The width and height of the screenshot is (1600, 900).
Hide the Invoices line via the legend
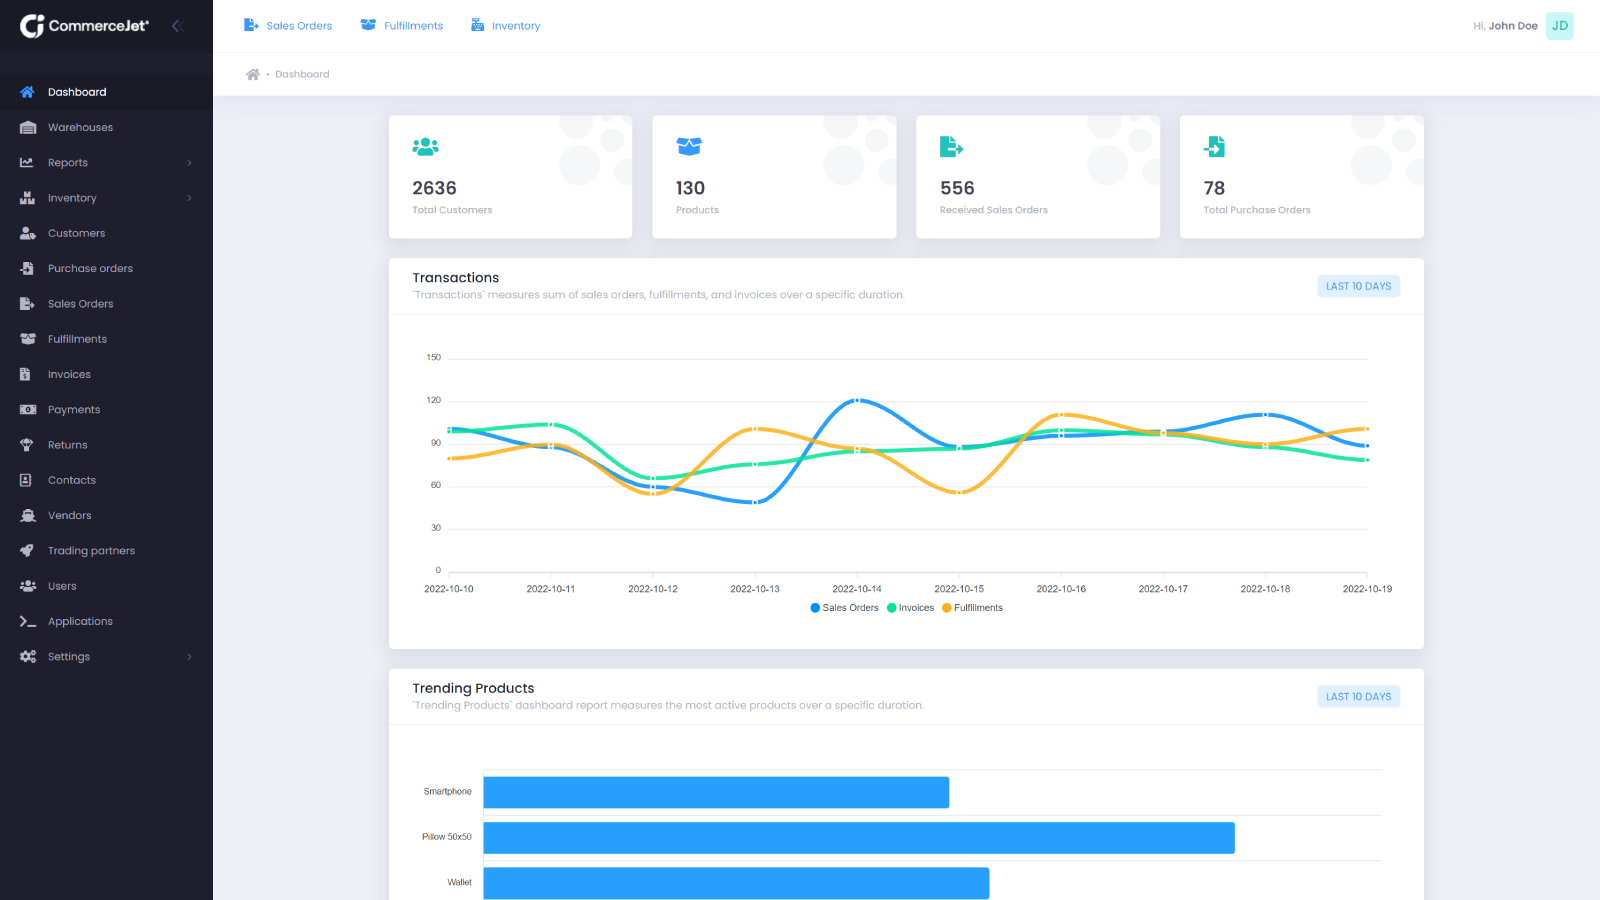click(x=910, y=607)
